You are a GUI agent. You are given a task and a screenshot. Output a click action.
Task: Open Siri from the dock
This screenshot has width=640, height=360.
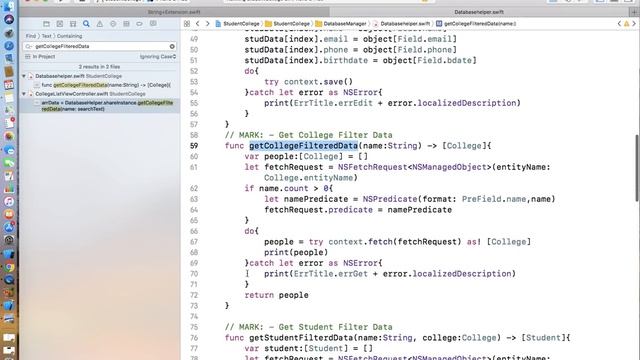click(x=9, y=19)
